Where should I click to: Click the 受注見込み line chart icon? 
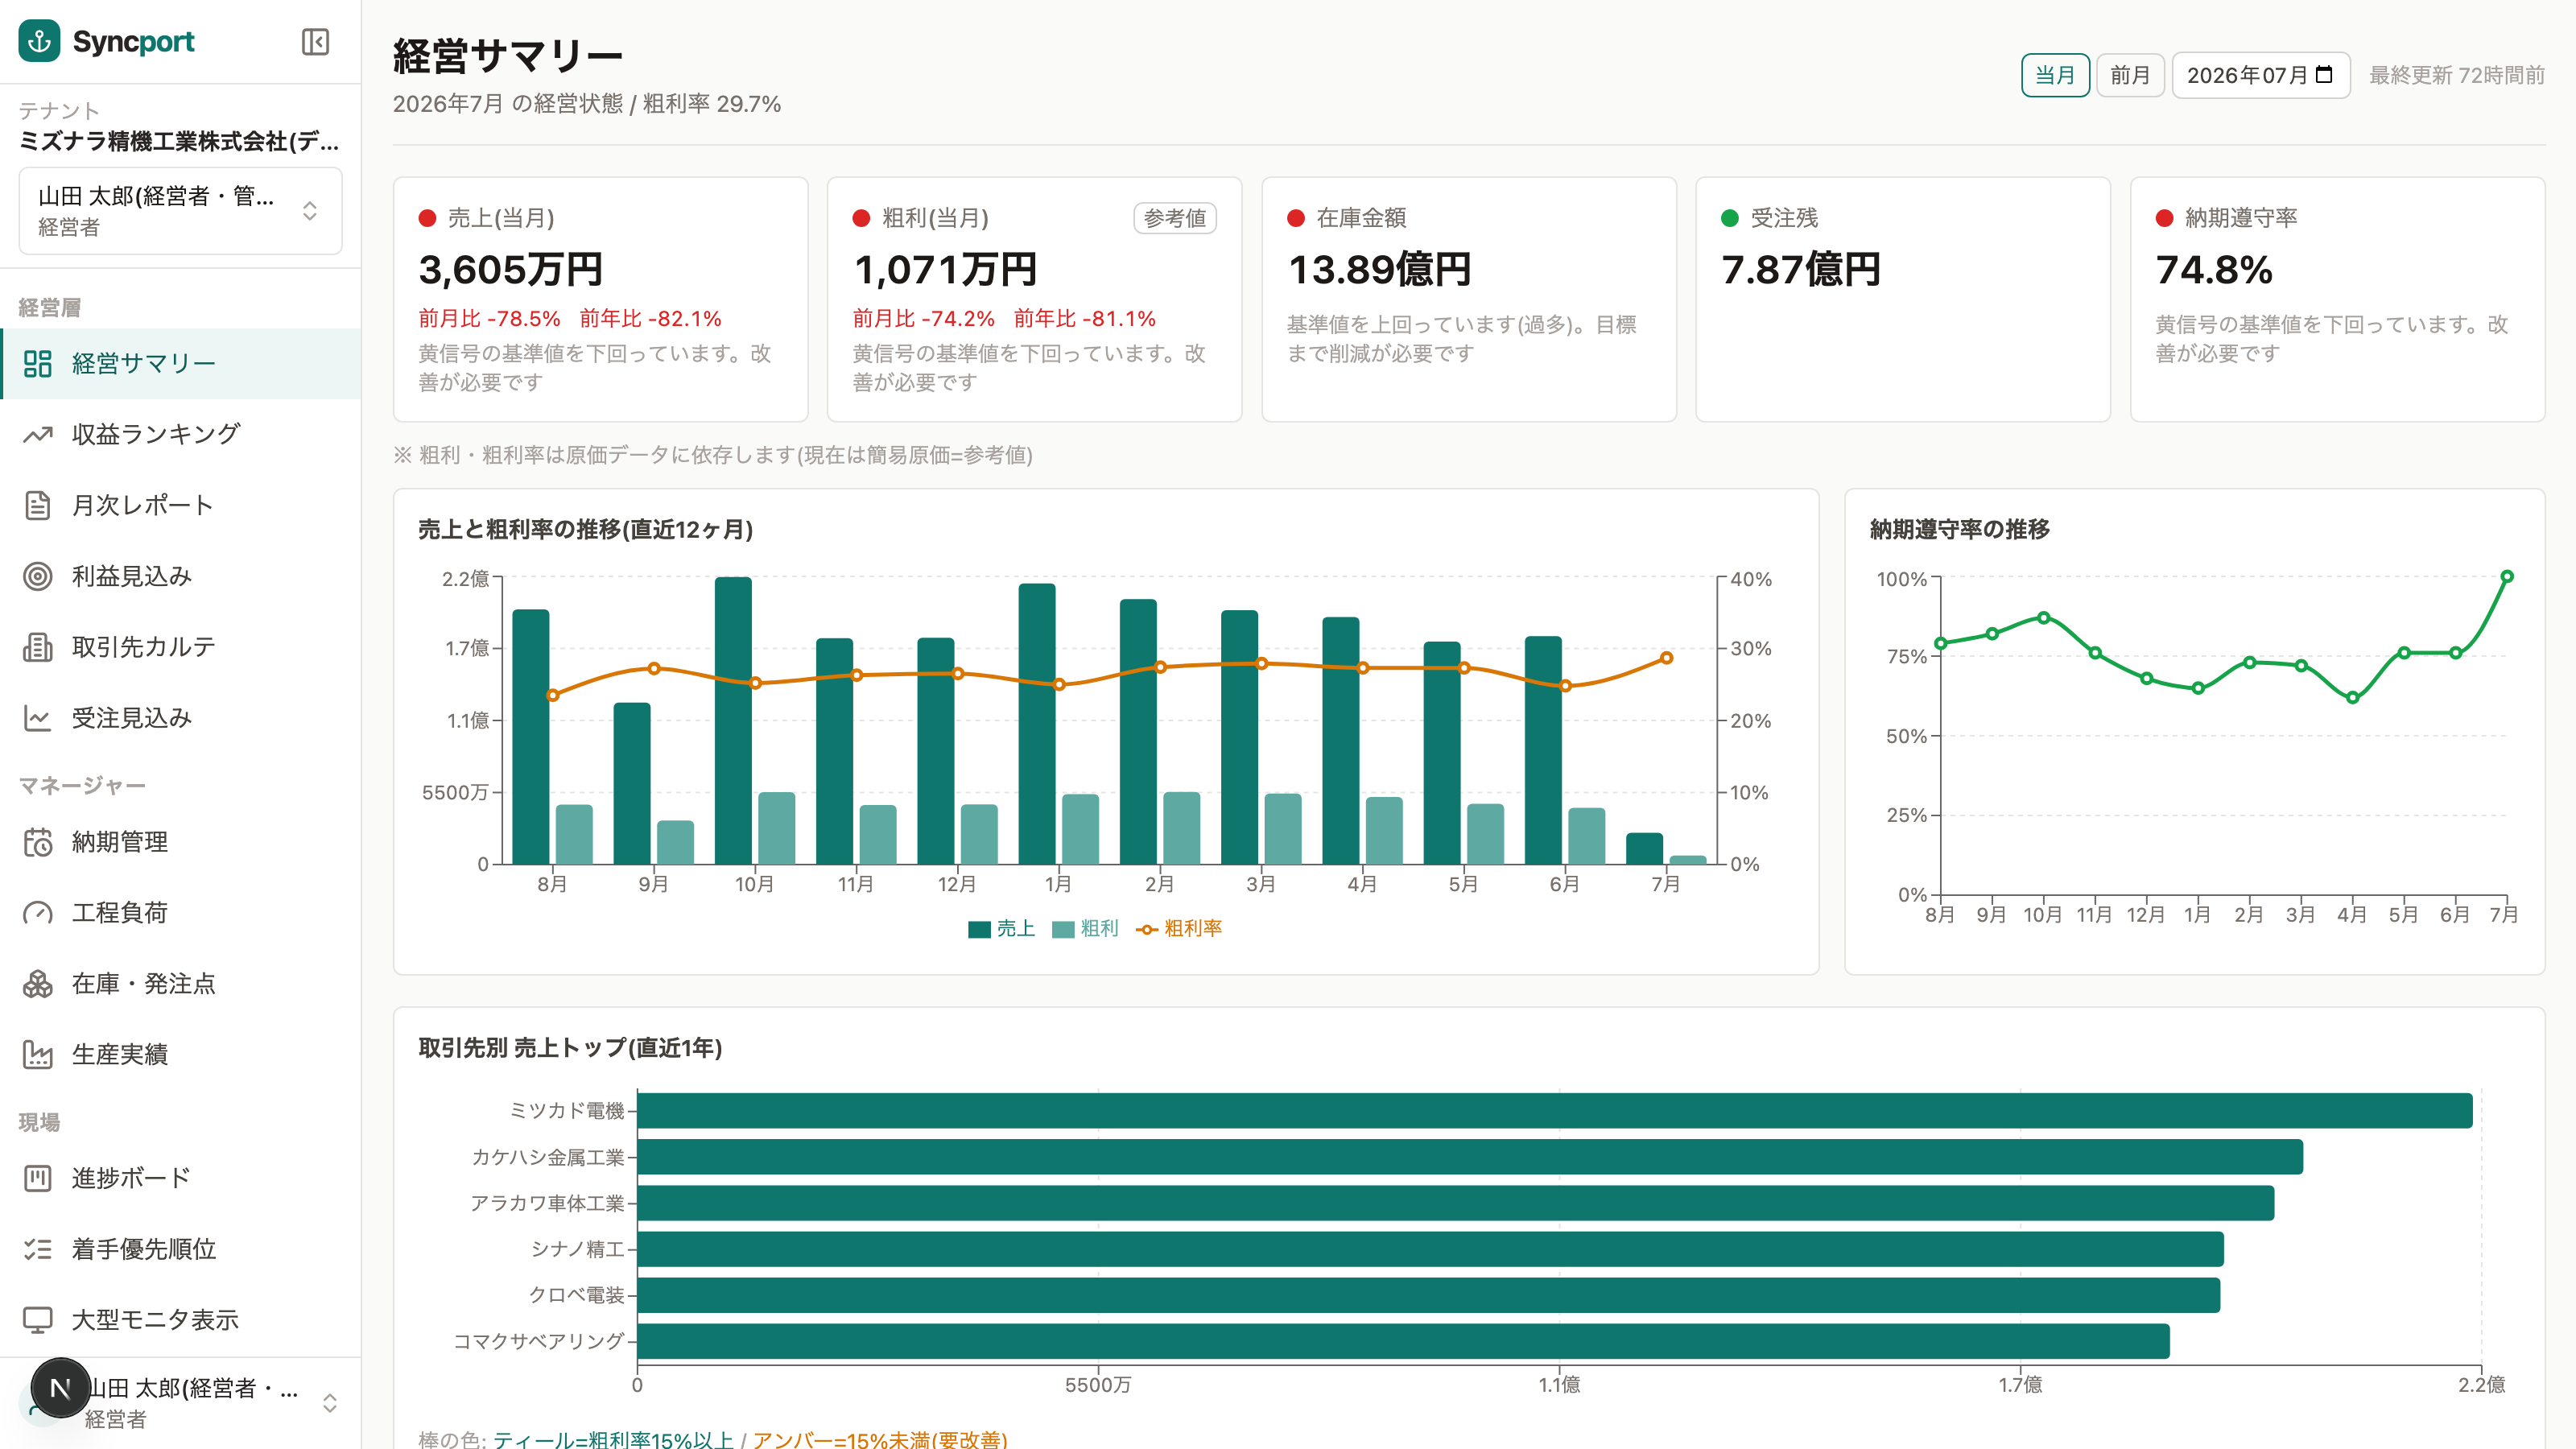coord(38,718)
